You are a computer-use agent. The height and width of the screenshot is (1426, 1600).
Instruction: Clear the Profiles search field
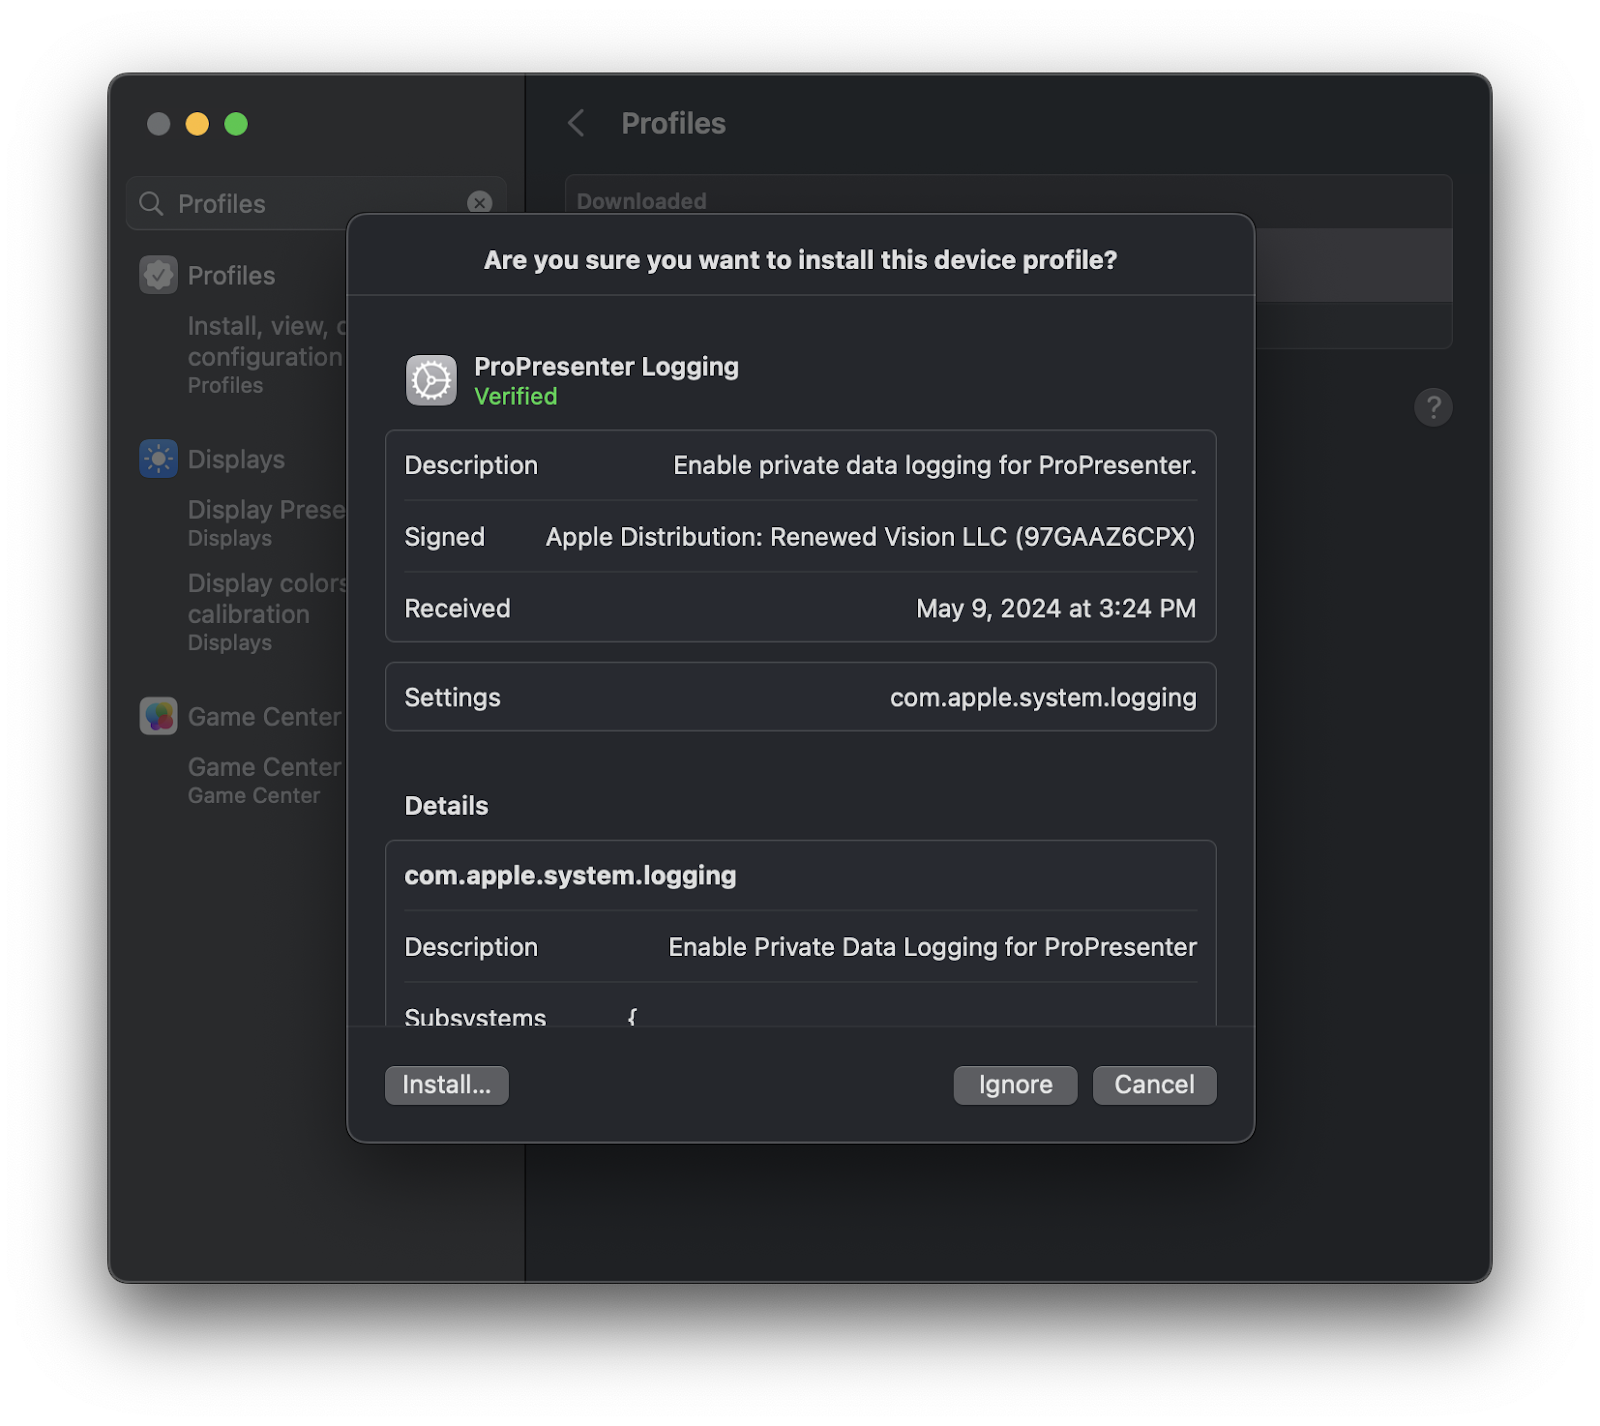pos(480,203)
